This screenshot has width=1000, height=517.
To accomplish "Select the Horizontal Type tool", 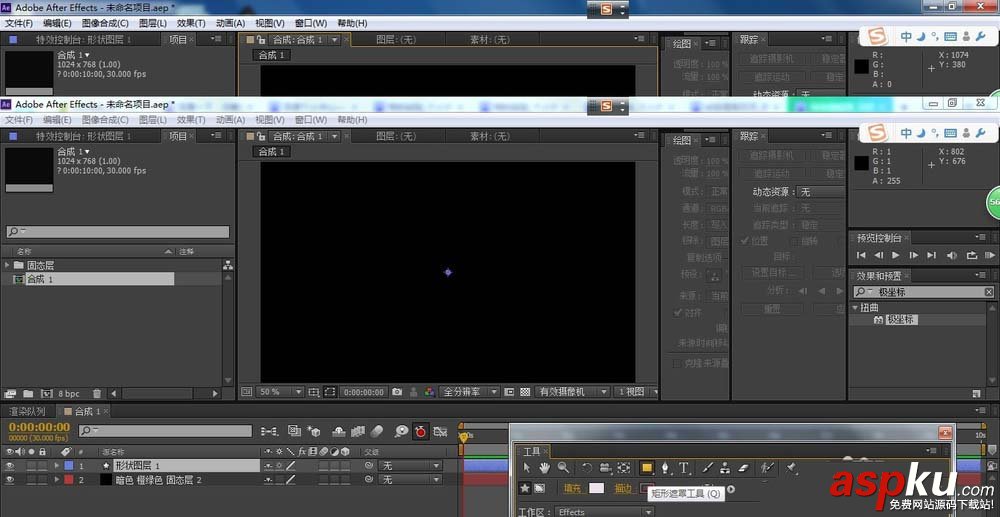I will [x=684, y=468].
